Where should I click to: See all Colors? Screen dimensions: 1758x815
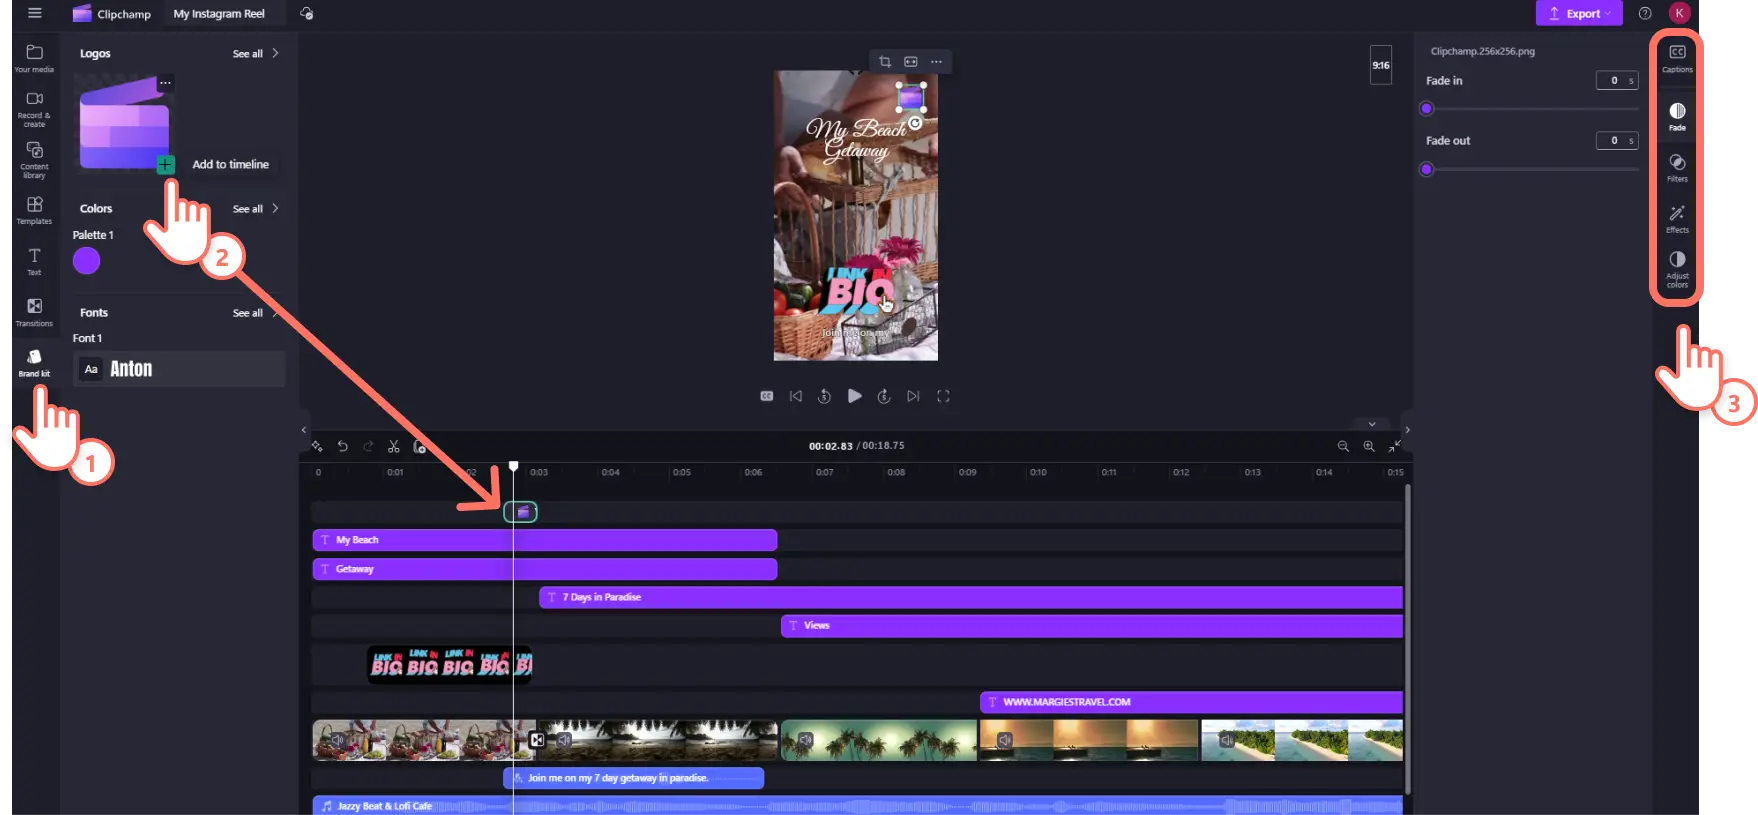255,209
